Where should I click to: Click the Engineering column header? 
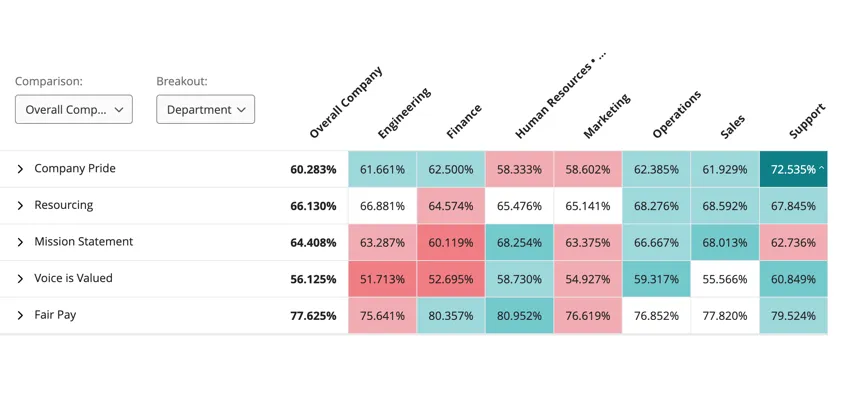coord(404,112)
